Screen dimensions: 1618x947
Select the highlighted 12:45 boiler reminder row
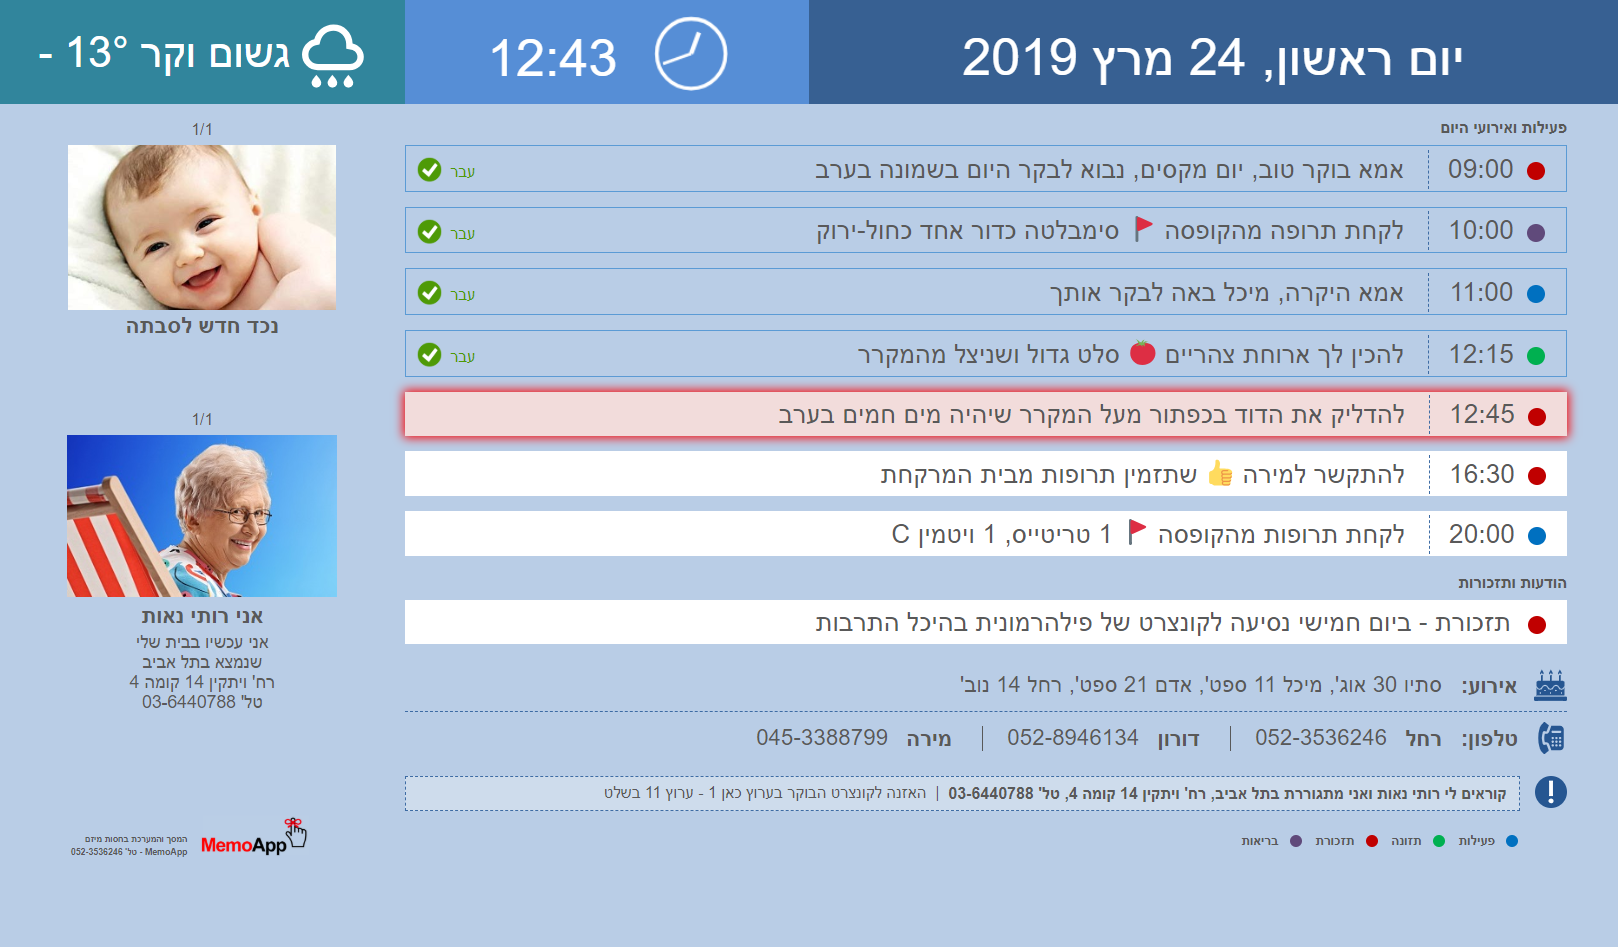coord(985,414)
